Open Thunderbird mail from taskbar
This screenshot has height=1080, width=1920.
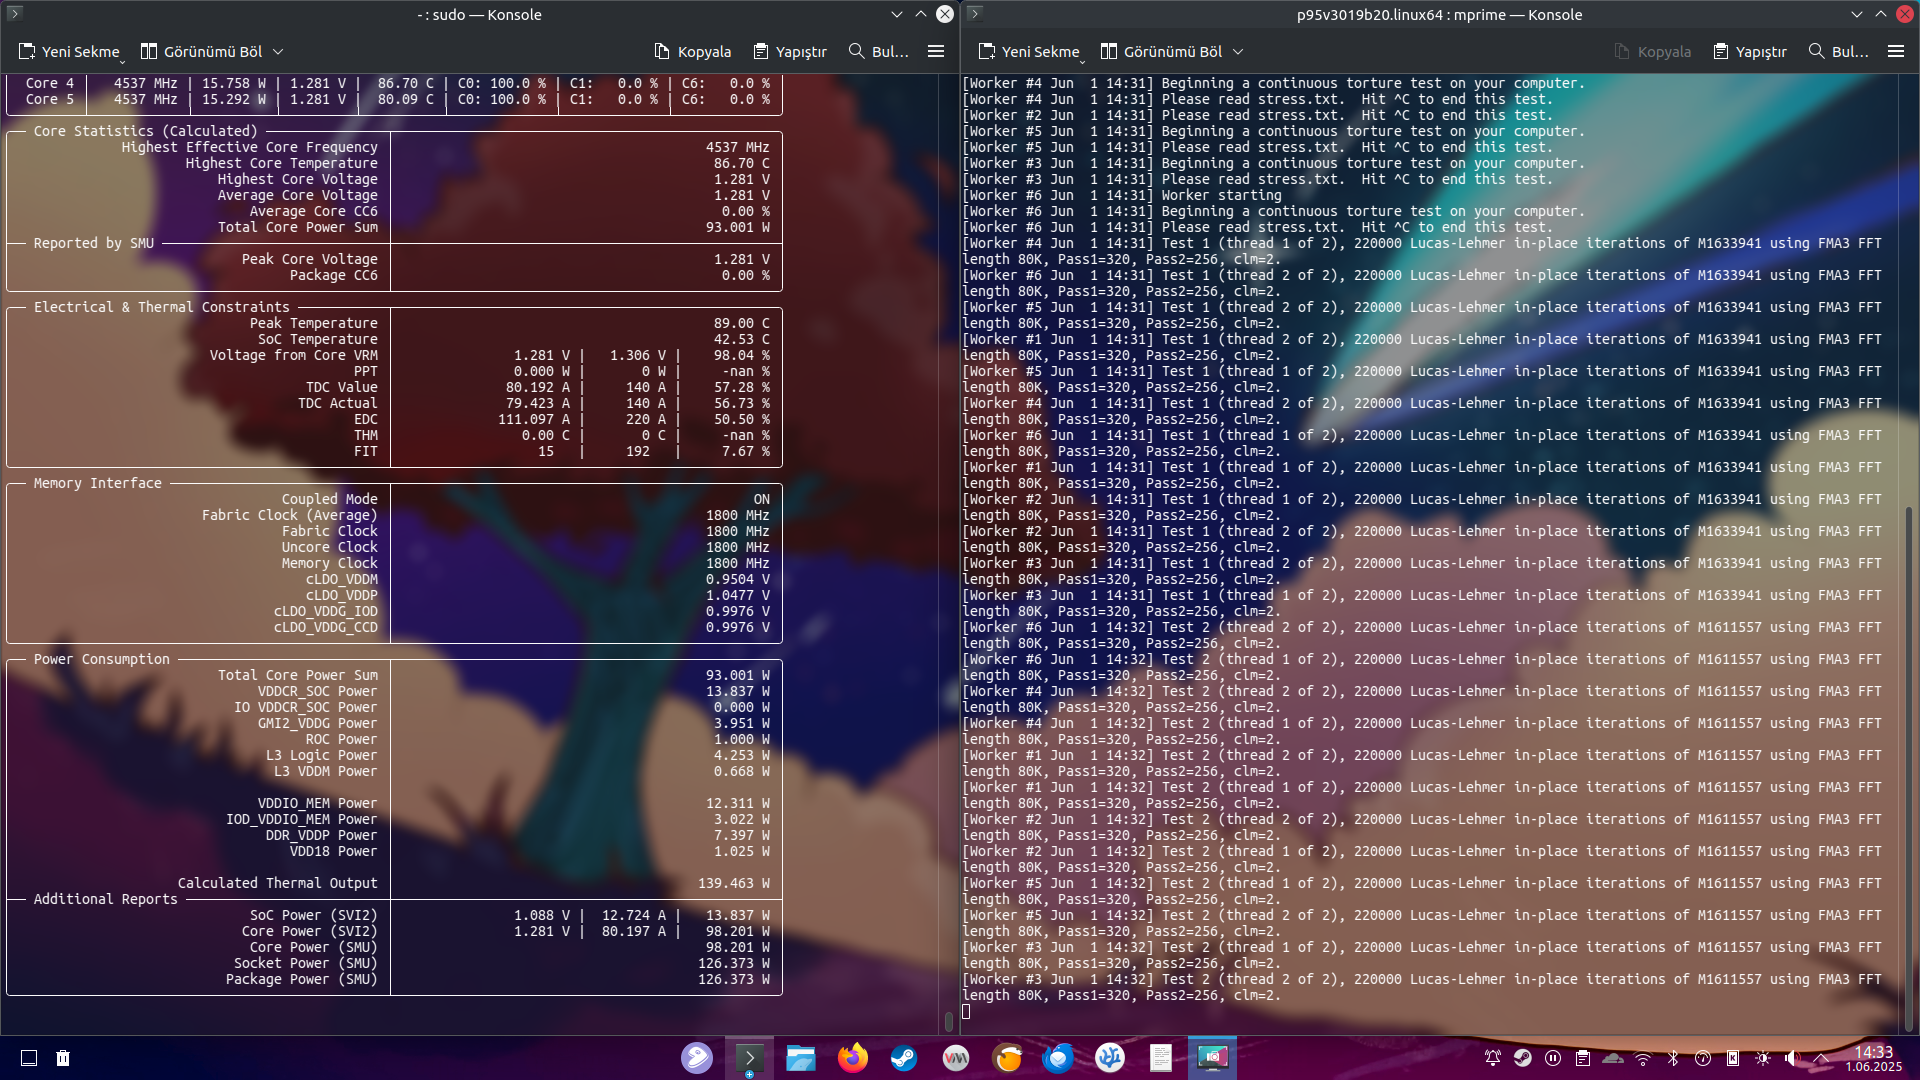click(x=1059, y=1057)
